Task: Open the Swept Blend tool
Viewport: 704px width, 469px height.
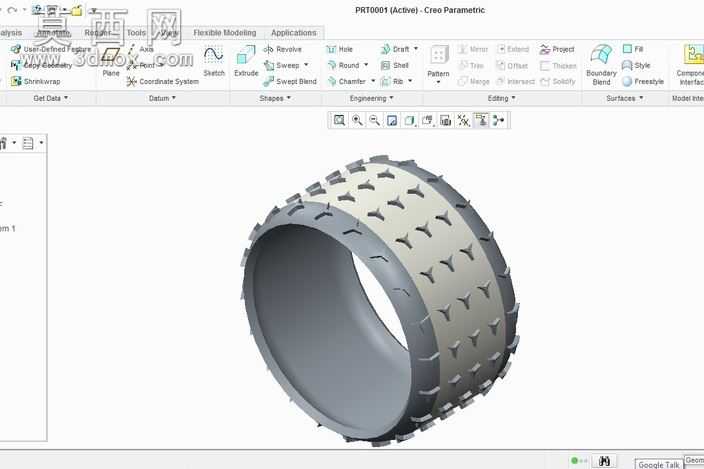Action: 290,81
